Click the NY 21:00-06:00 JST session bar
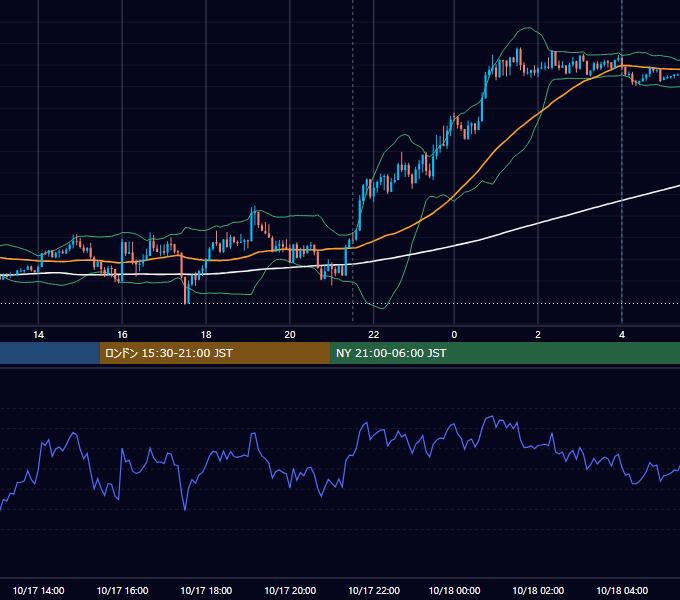 (x=505, y=353)
